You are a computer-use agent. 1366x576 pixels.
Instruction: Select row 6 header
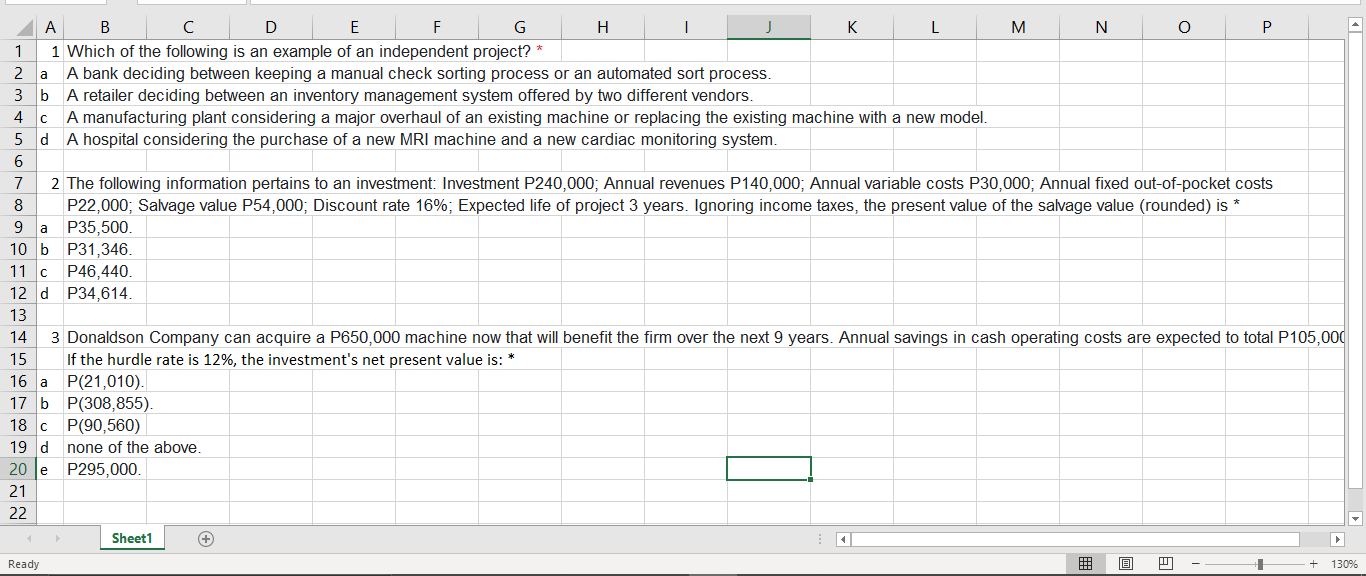pos(18,161)
